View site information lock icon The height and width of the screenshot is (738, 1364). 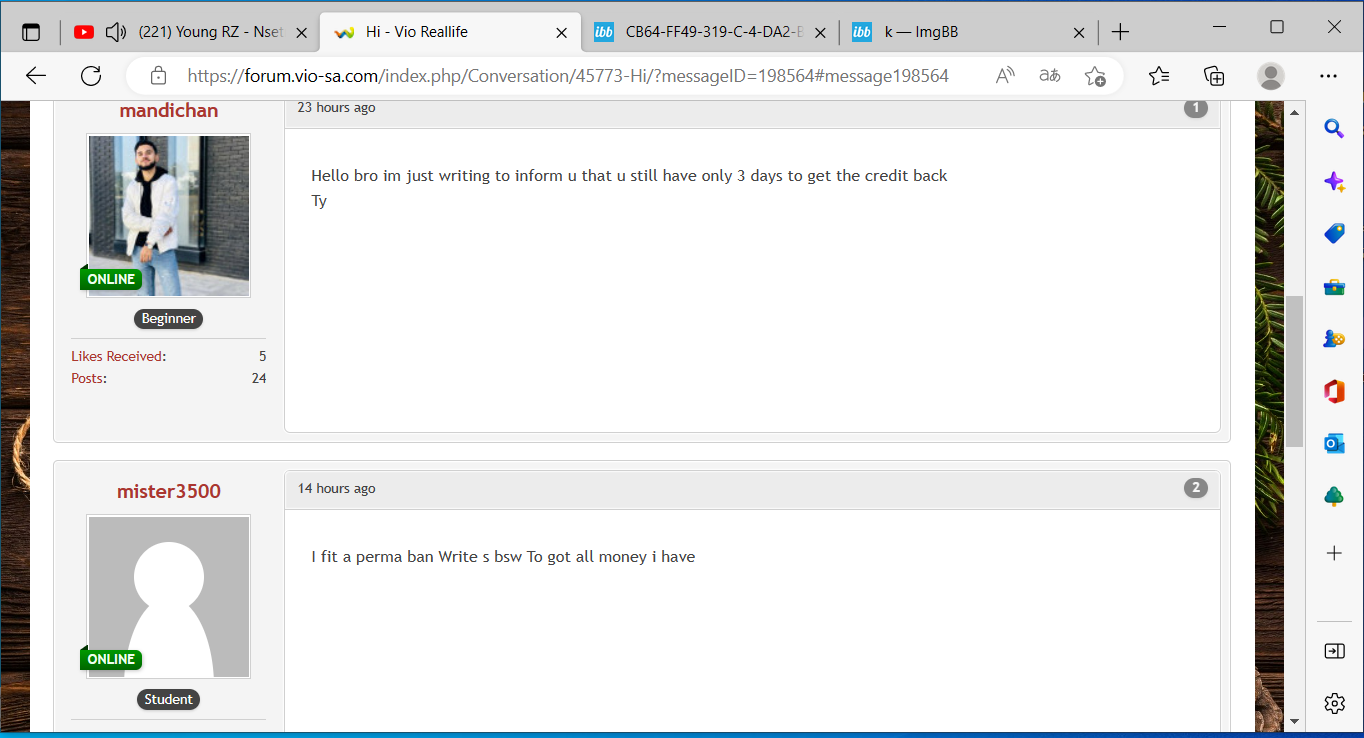[158, 76]
